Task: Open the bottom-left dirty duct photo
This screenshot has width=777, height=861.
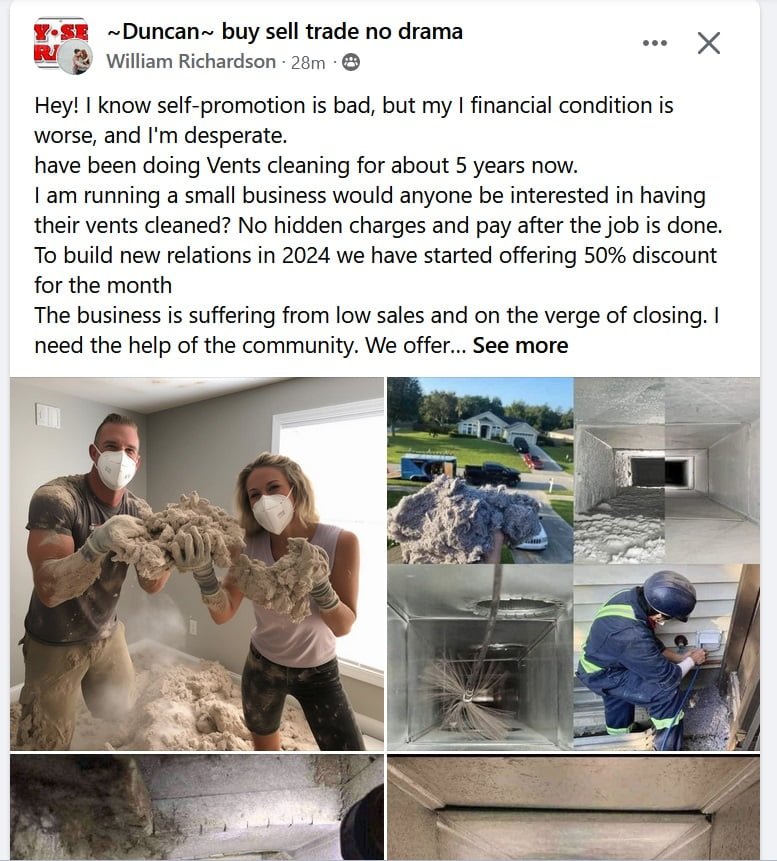Action: 197,807
